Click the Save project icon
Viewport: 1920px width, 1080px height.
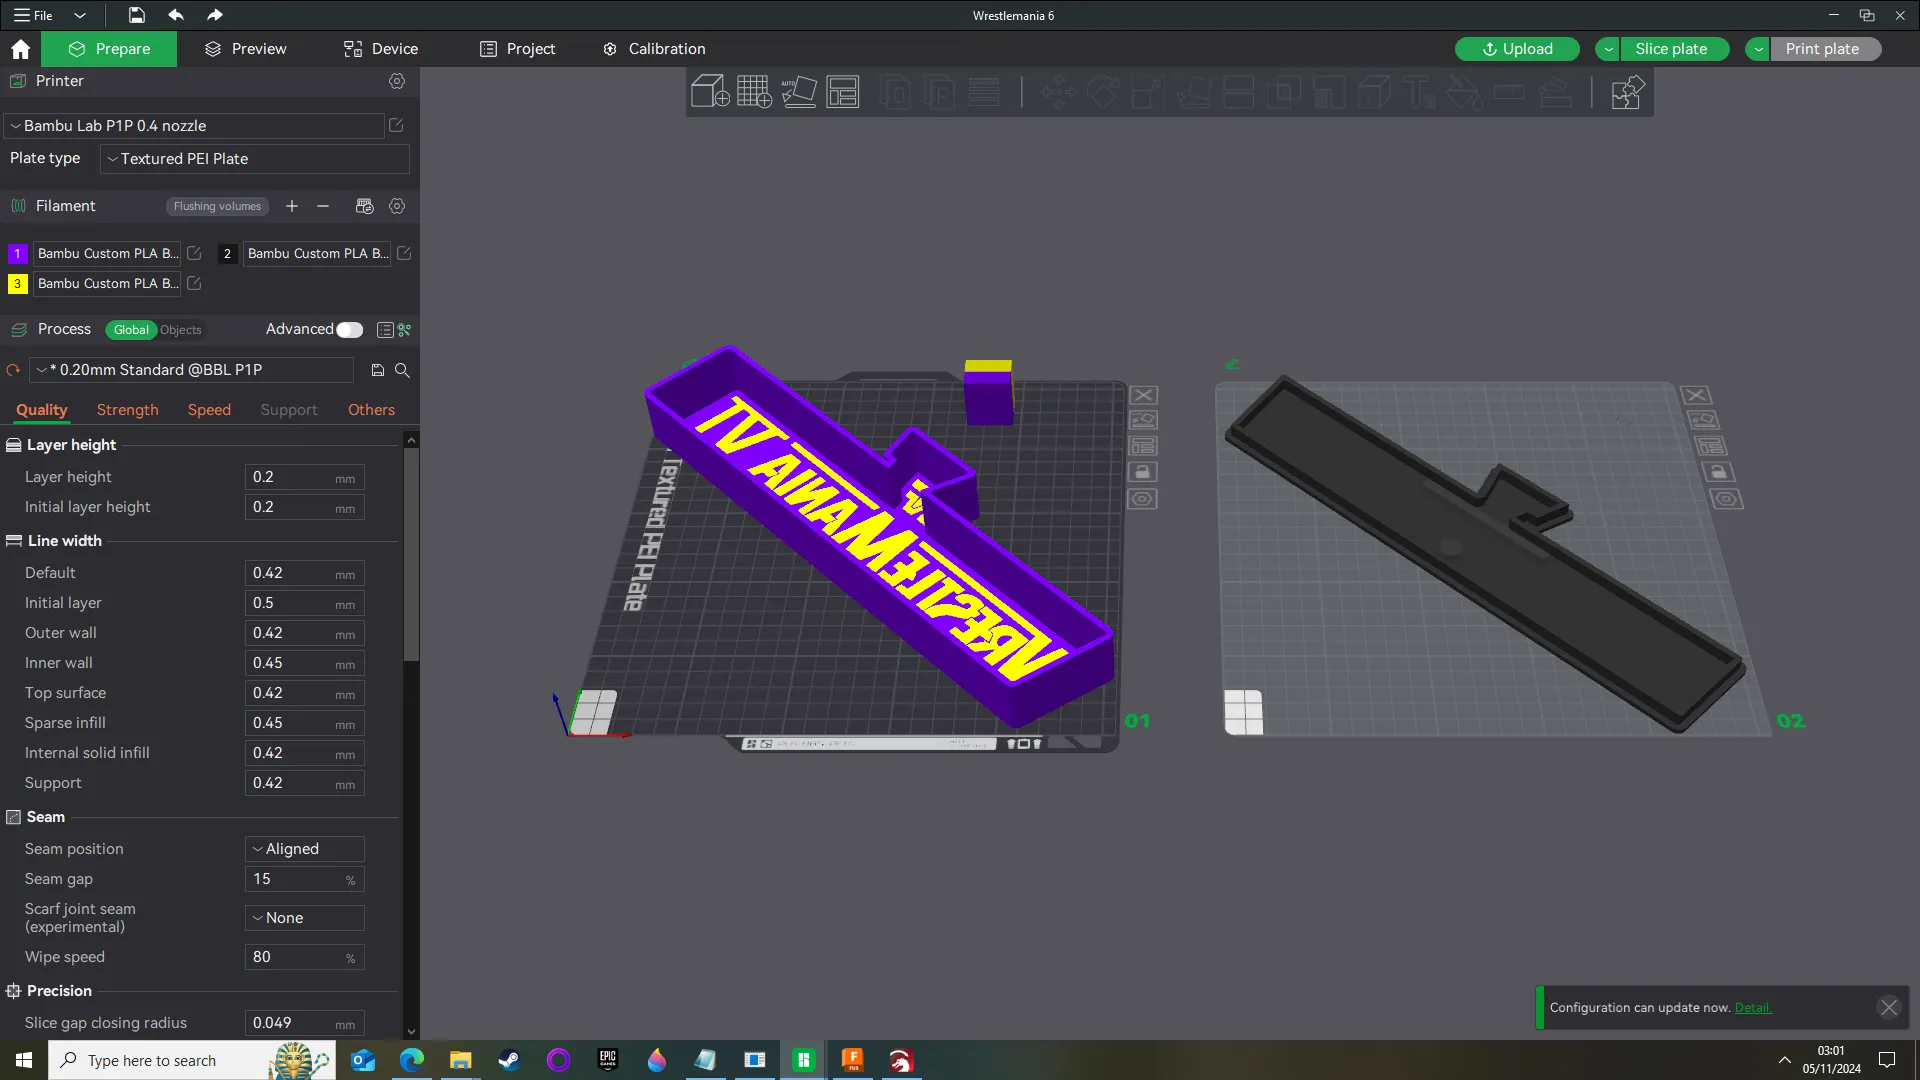coord(136,15)
